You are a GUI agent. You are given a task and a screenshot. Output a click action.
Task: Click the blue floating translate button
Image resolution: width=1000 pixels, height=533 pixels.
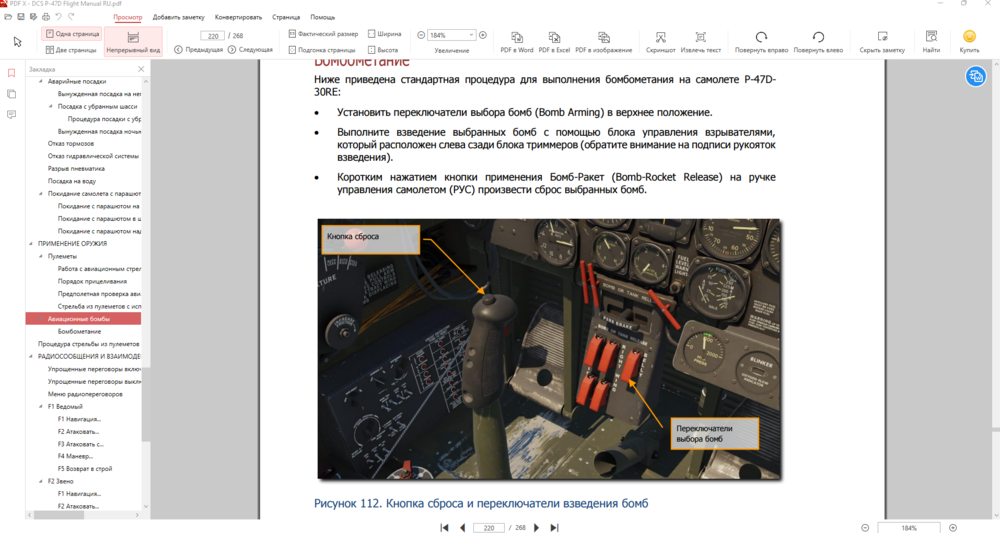point(975,77)
